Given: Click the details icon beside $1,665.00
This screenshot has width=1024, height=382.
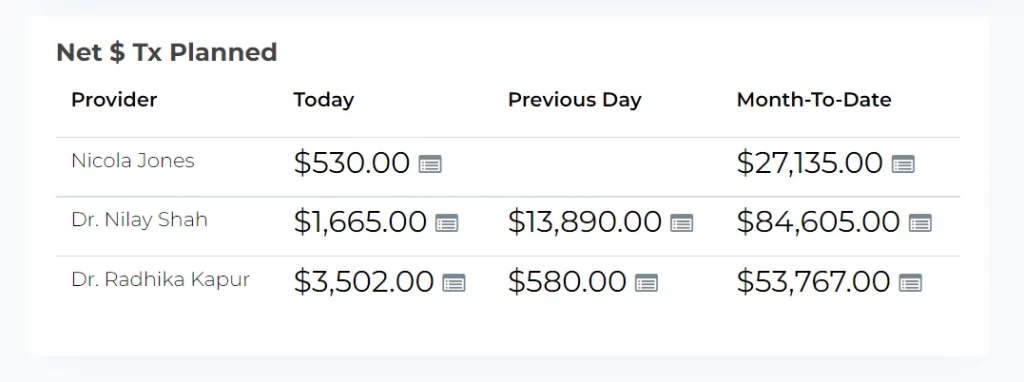Looking at the screenshot, I should tap(447, 223).
